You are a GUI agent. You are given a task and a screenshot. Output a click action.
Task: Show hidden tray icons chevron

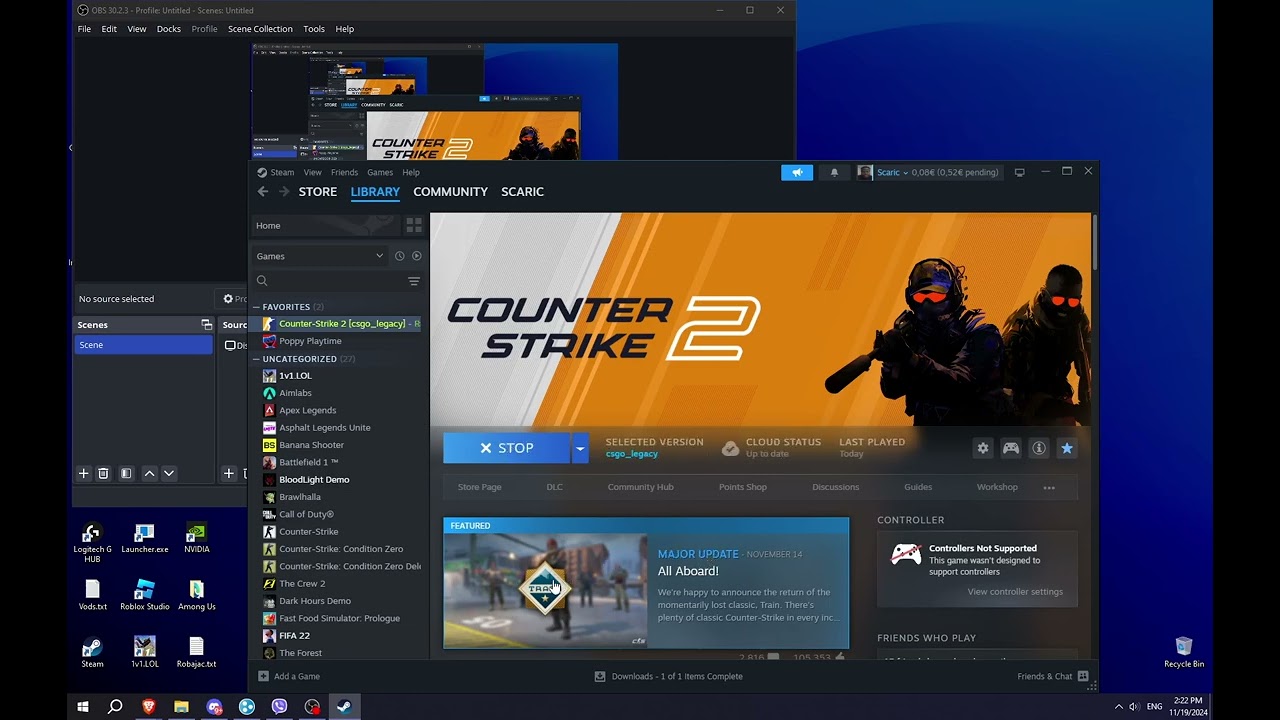[x=1118, y=707]
